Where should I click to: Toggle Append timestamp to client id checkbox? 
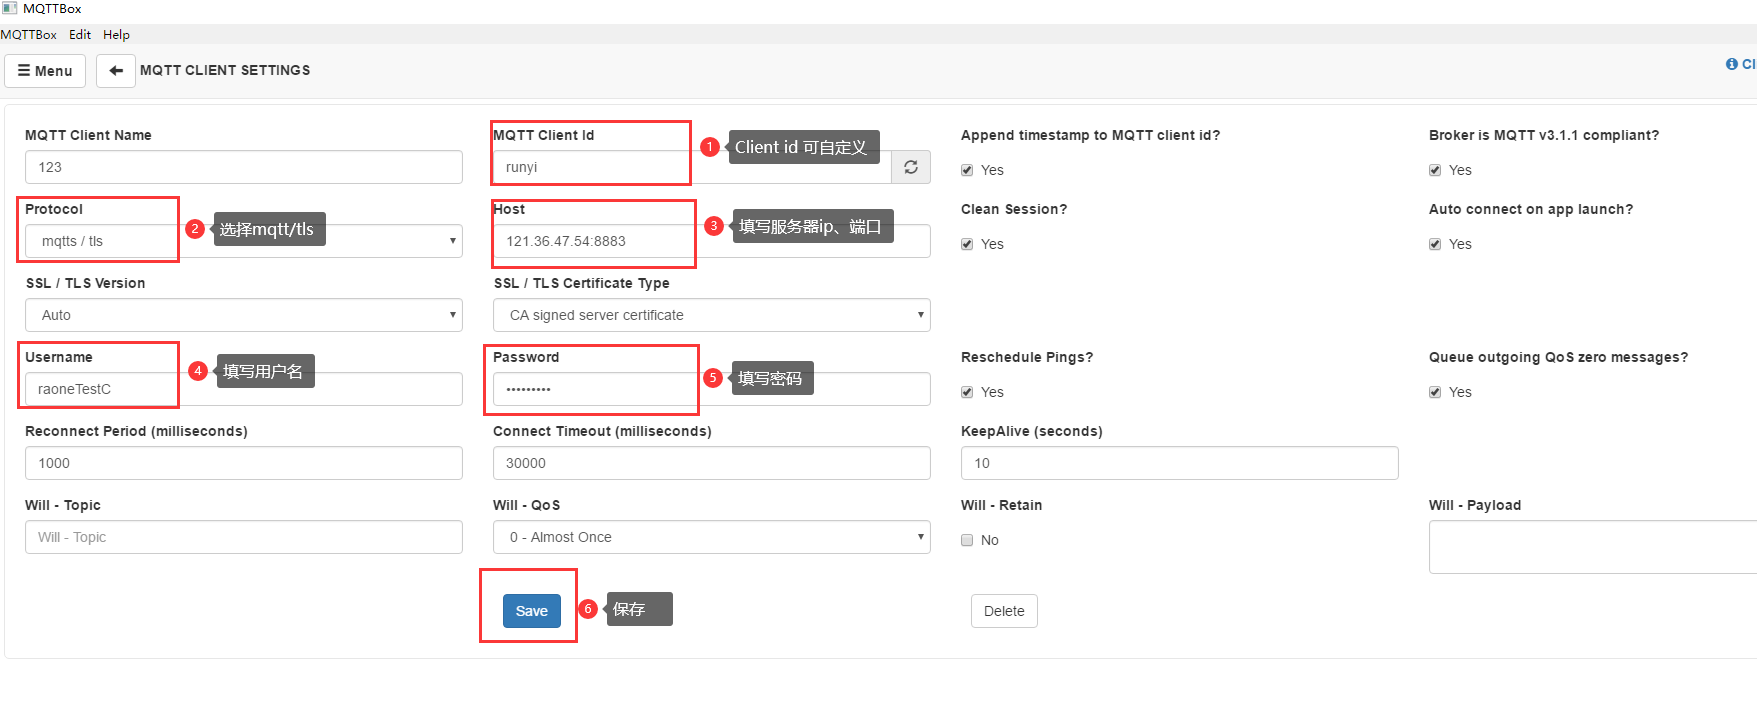(x=967, y=170)
